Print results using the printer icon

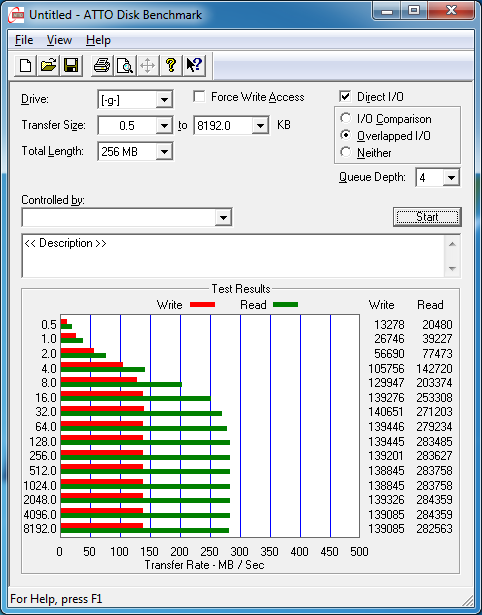click(x=102, y=65)
